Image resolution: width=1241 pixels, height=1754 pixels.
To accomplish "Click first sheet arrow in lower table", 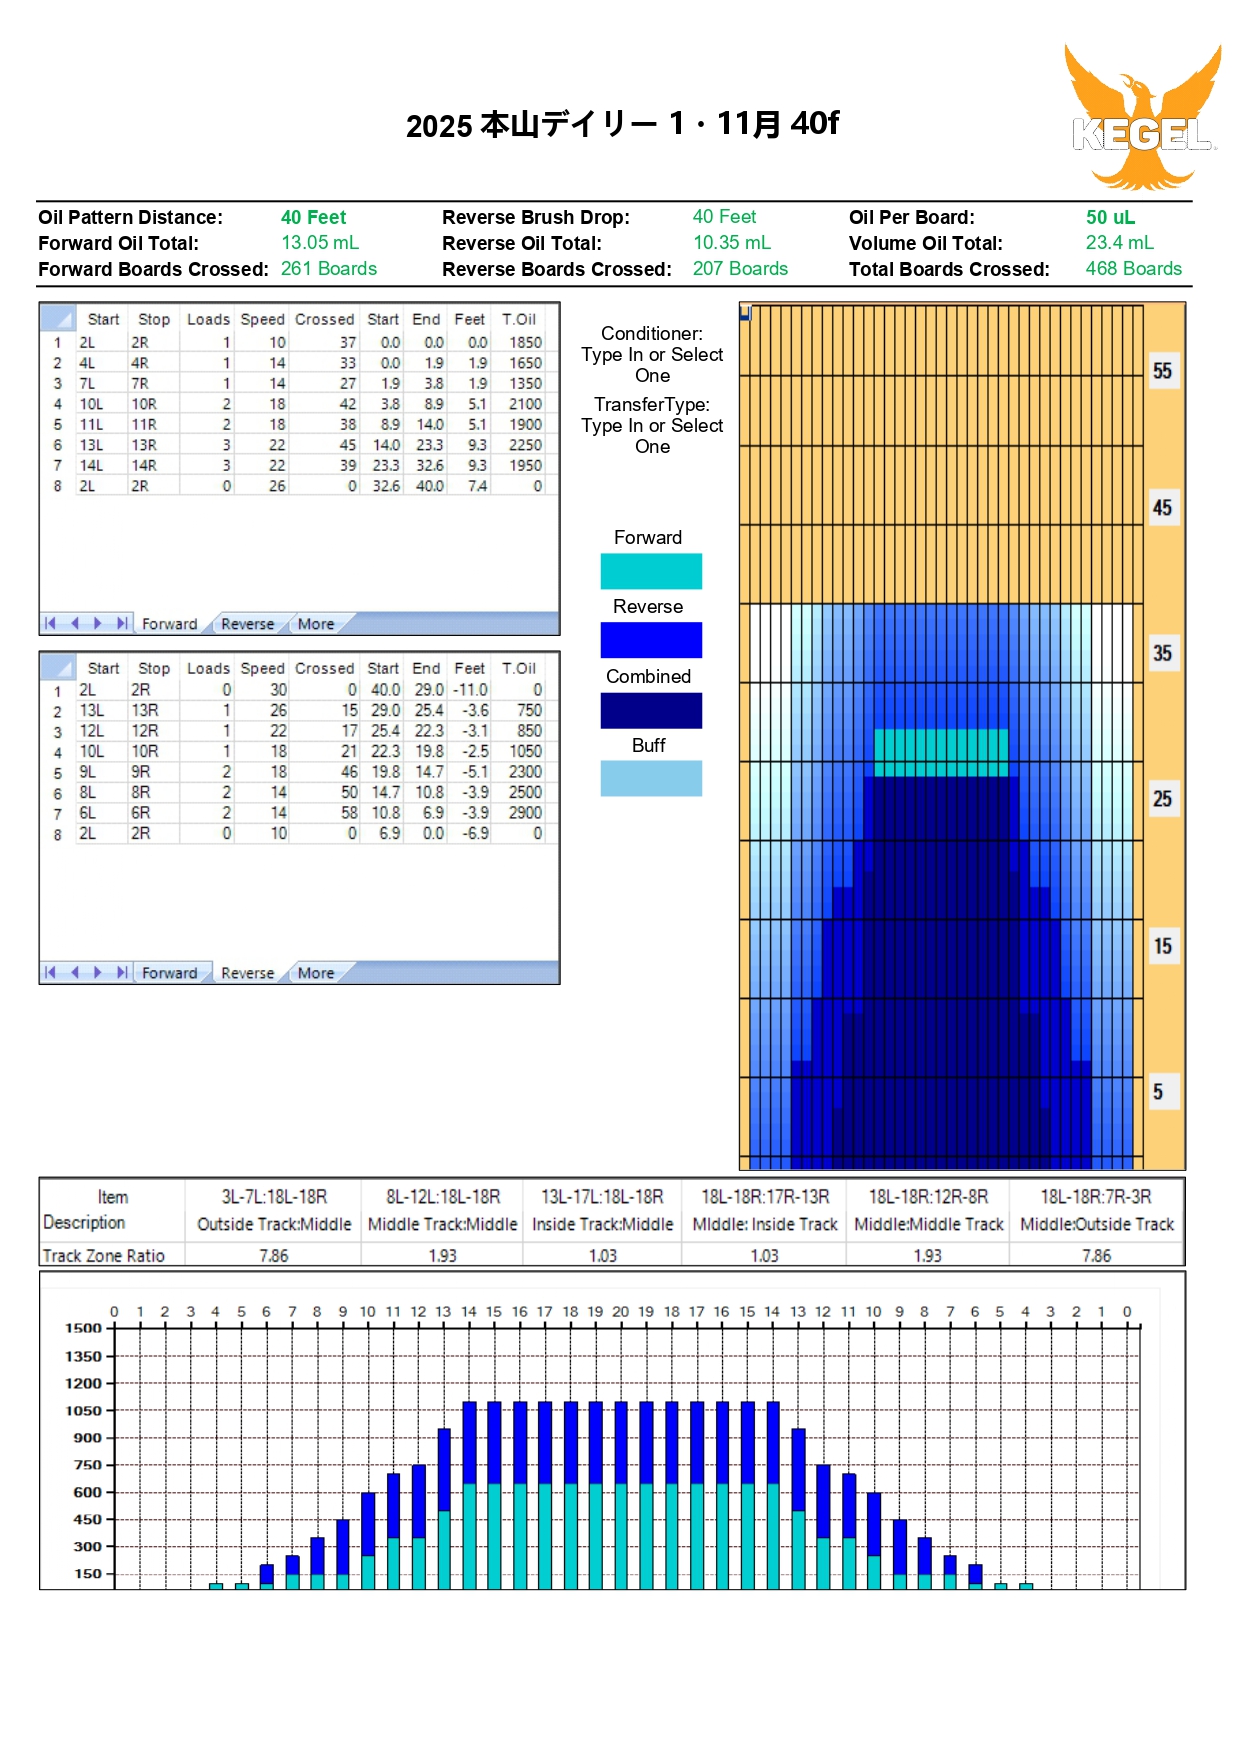I will 50,972.
